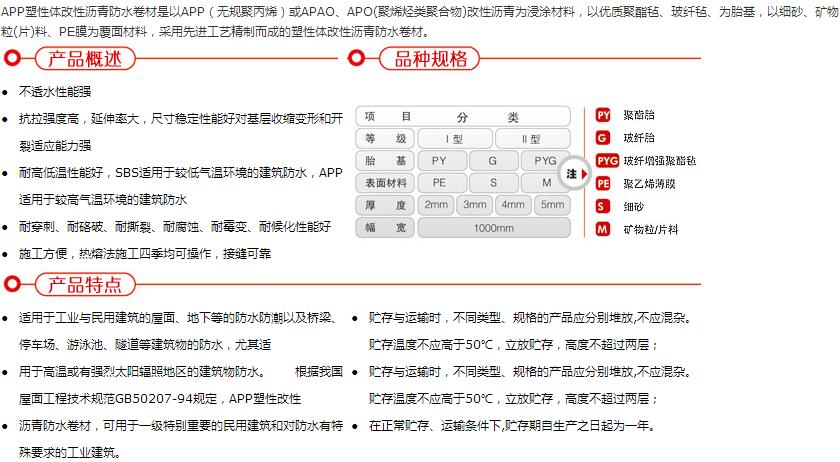Viewport: 840px width, 462px height.
Task: Select the 2mm thickness cell
Action: tap(436, 205)
